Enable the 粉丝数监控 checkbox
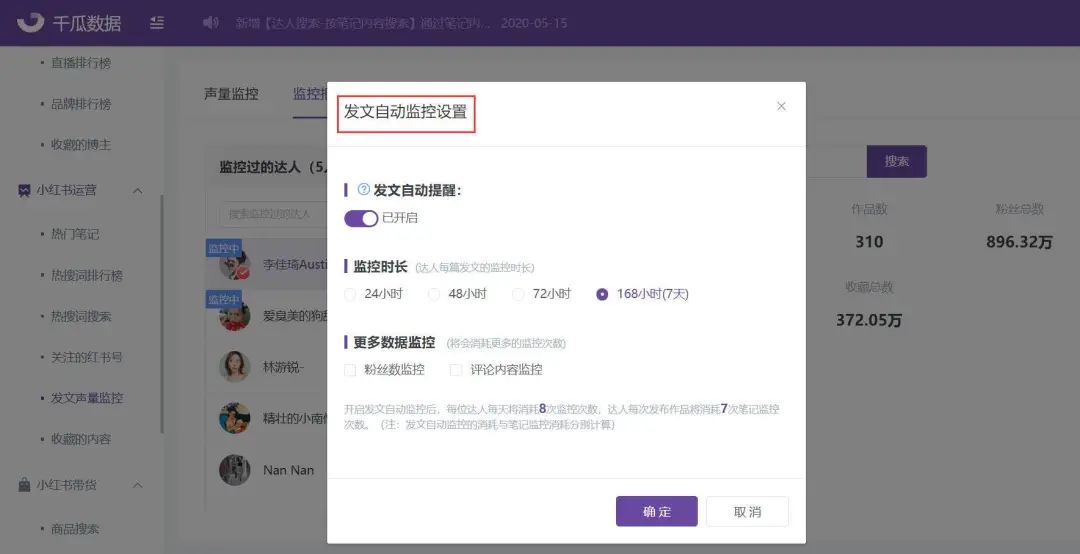The height and width of the screenshot is (554, 1080). (350, 370)
